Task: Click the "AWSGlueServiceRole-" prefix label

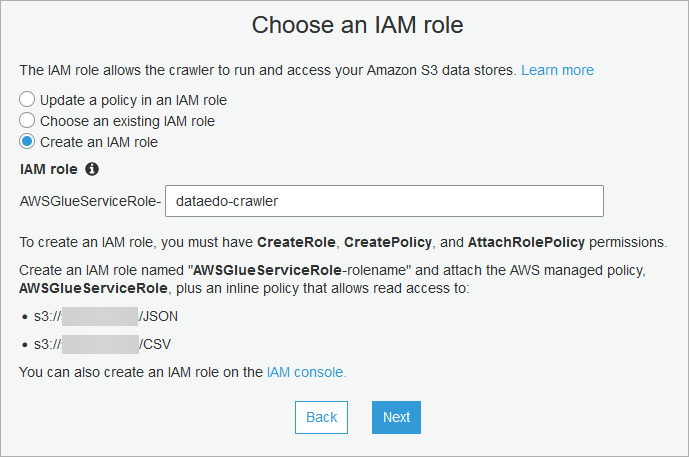Action: click(90, 201)
